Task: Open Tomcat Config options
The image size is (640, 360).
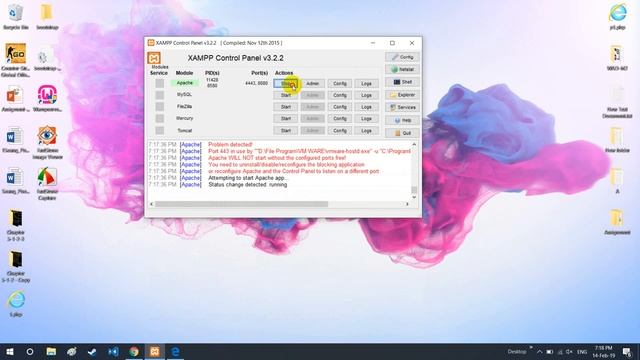Action: click(340, 131)
